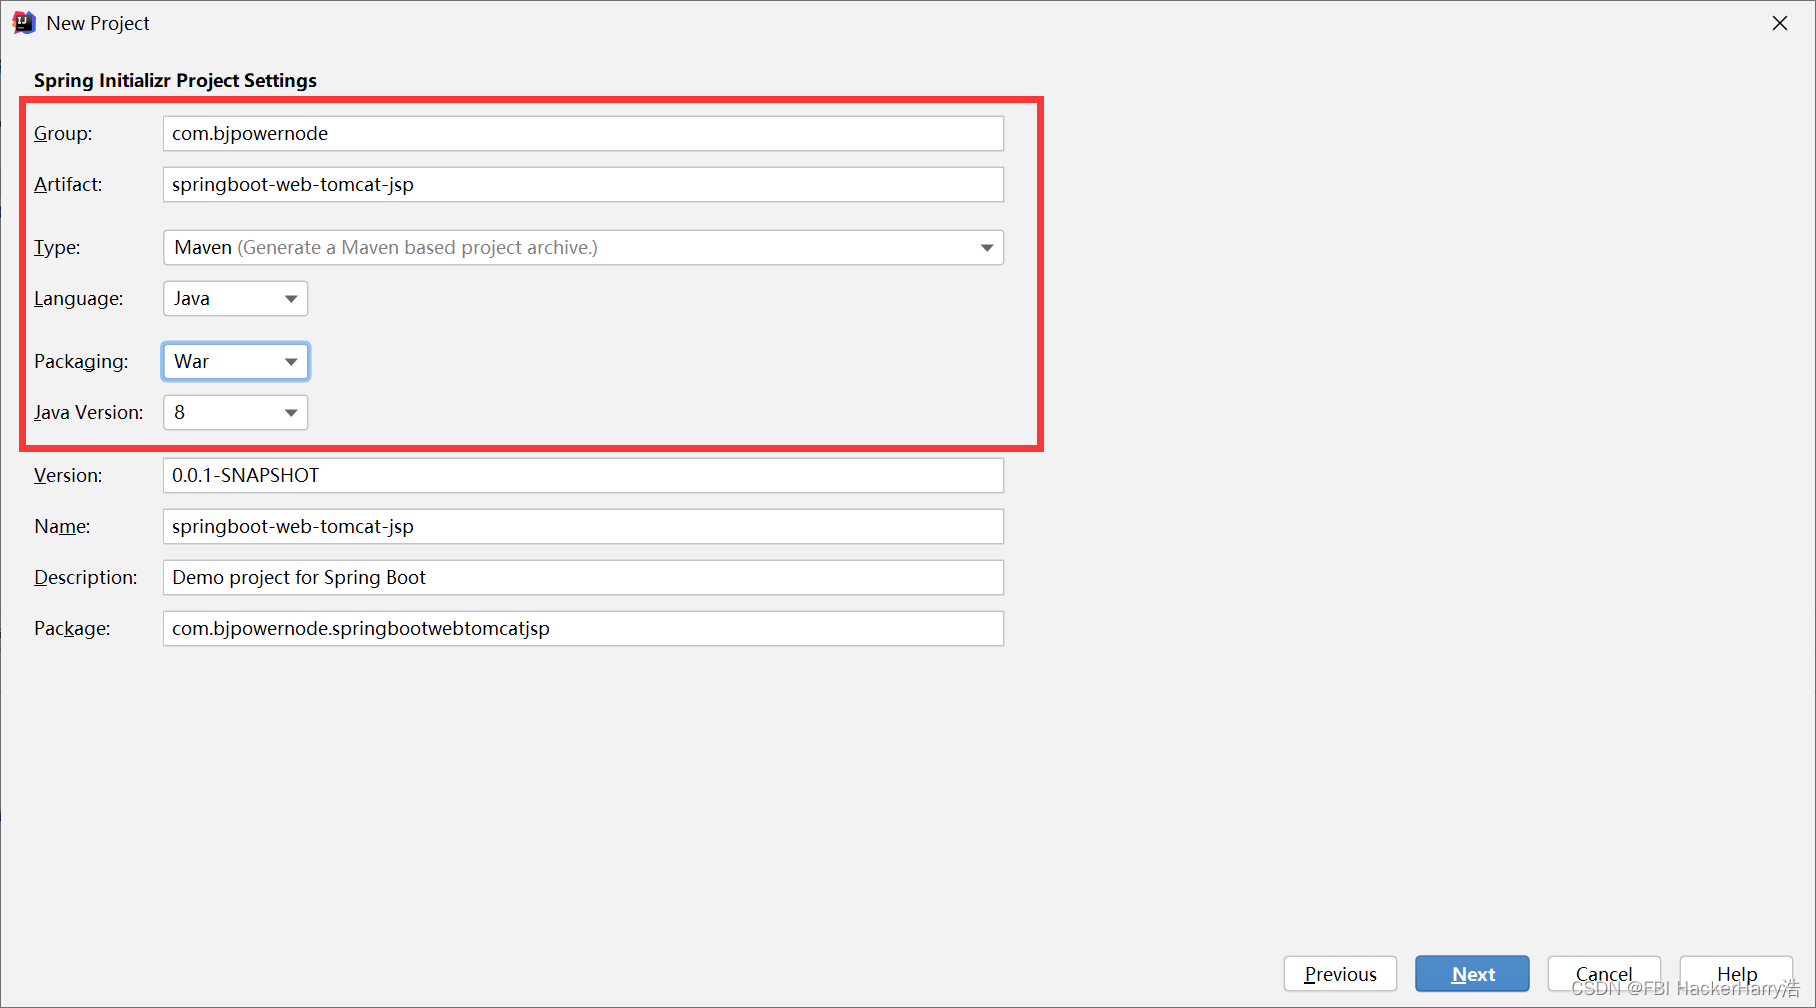Open the Java Version 8 dropdown
Image resolution: width=1816 pixels, height=1008 pixels.
[x=235, y=412]
